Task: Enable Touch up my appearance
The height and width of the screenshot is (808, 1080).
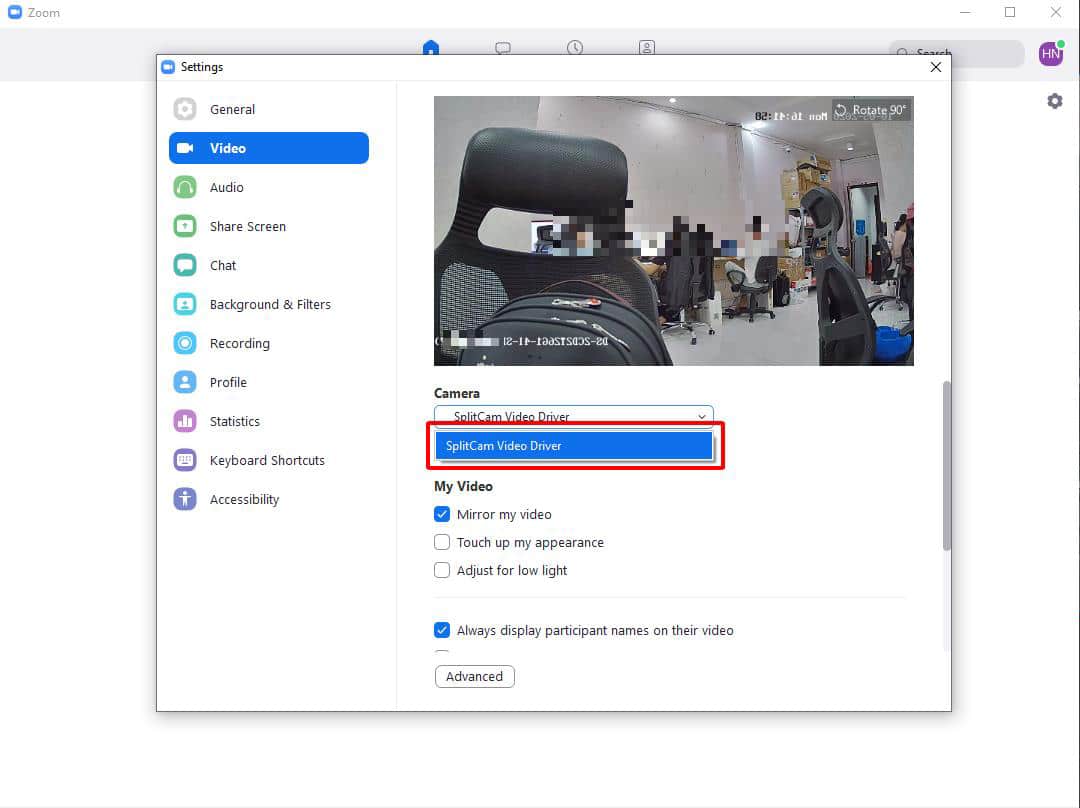Action: coord(442,542)
